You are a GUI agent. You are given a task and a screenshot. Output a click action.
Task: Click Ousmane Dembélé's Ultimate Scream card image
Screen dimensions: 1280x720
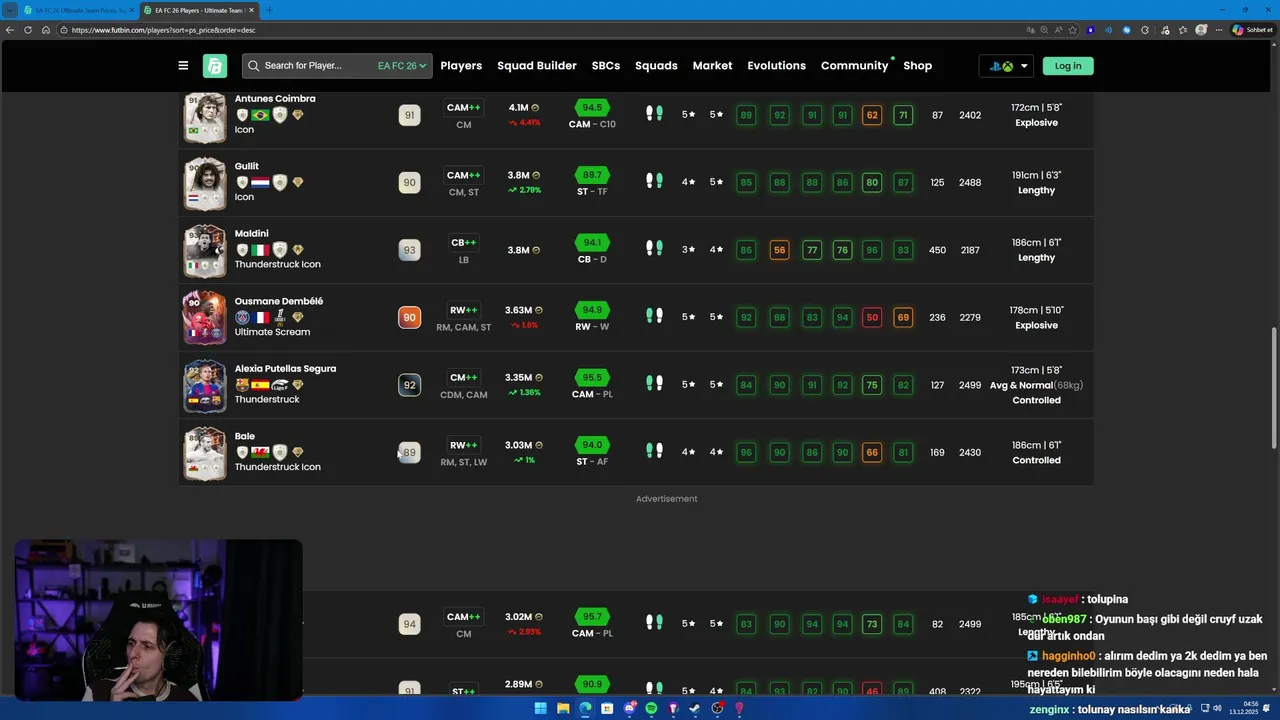[x=205, y=317]
